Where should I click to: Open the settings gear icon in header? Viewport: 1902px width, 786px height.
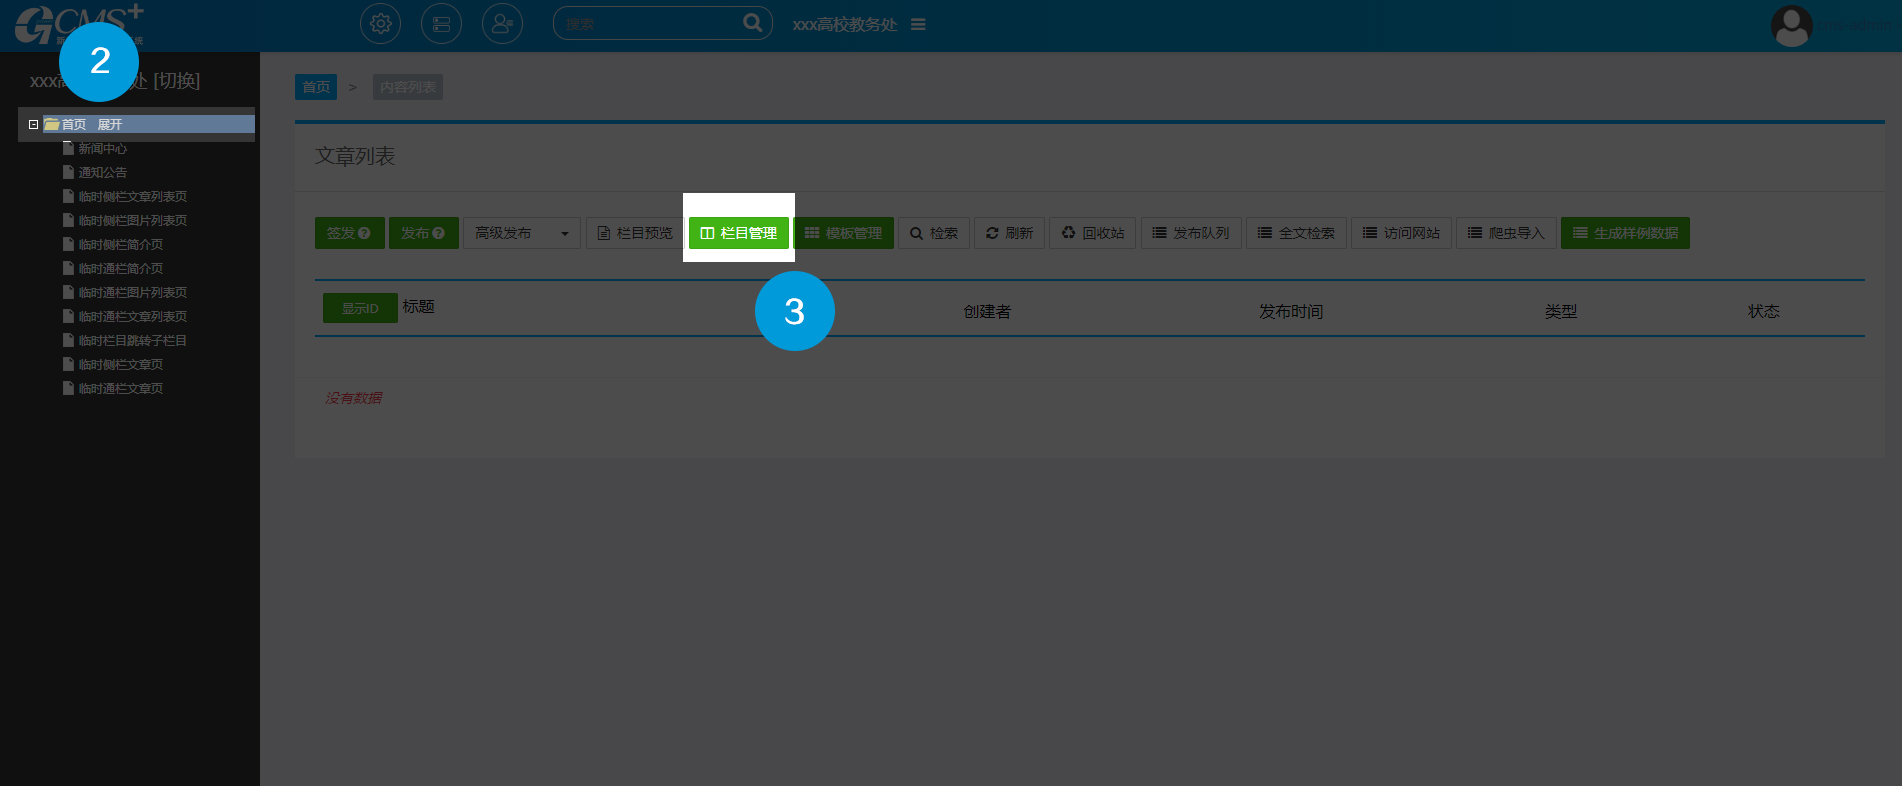tap(380, 24)
